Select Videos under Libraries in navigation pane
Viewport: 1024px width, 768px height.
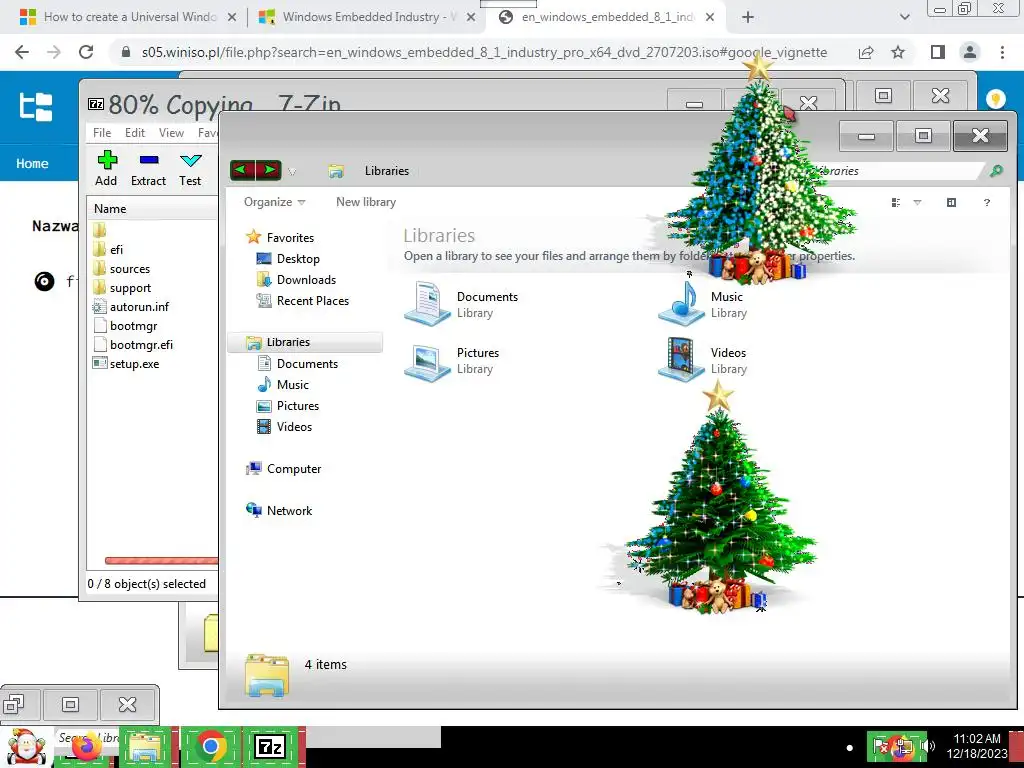pyautogui.click(x=284, y=426)
